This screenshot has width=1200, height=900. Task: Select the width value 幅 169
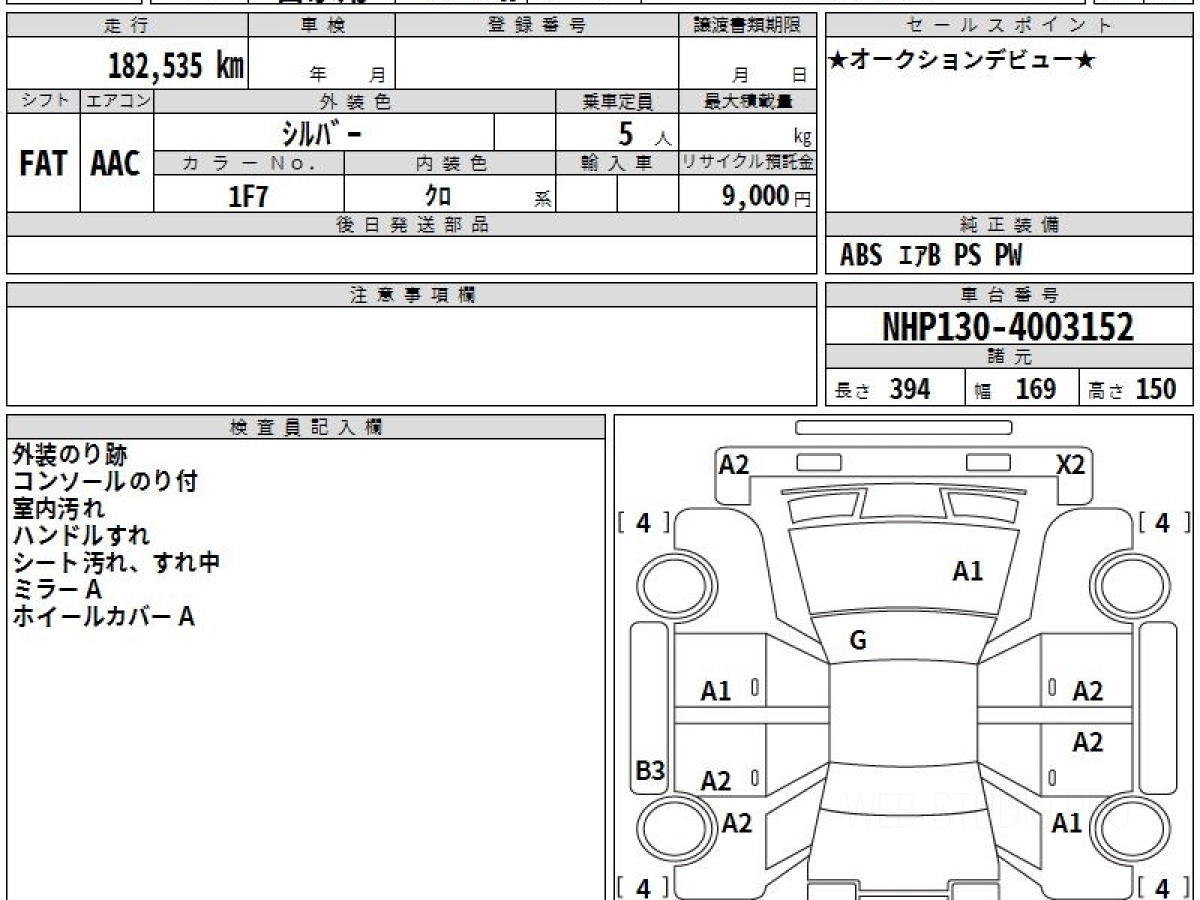1015,389
